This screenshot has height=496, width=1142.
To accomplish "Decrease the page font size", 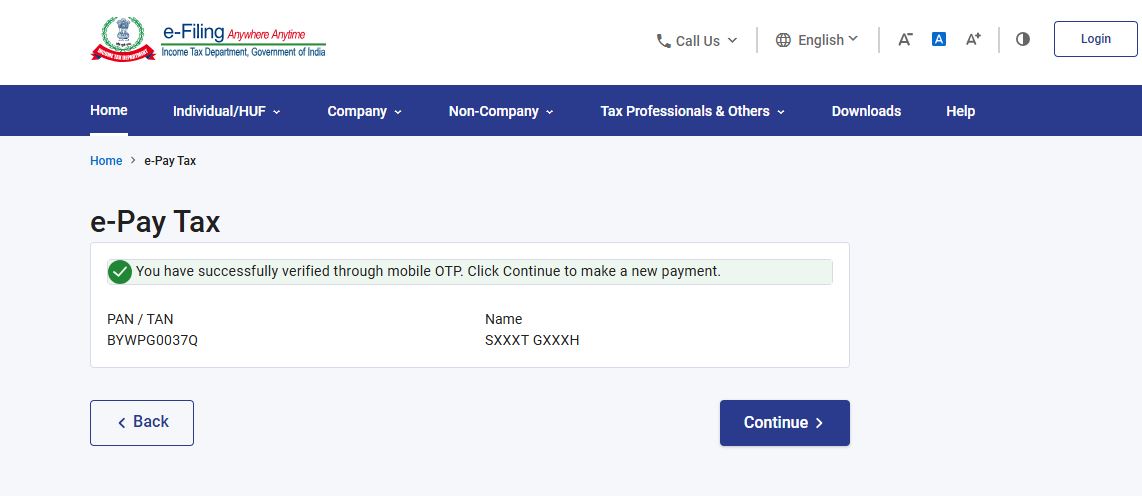I will [905, 40].
